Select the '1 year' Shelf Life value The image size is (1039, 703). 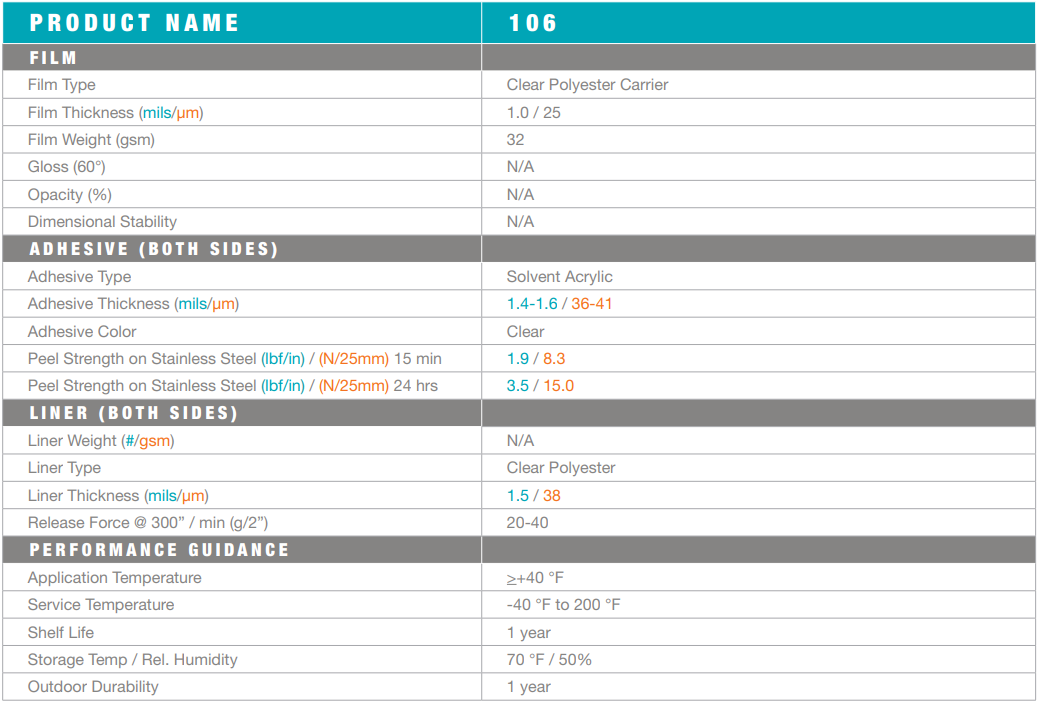coord(529,633)
